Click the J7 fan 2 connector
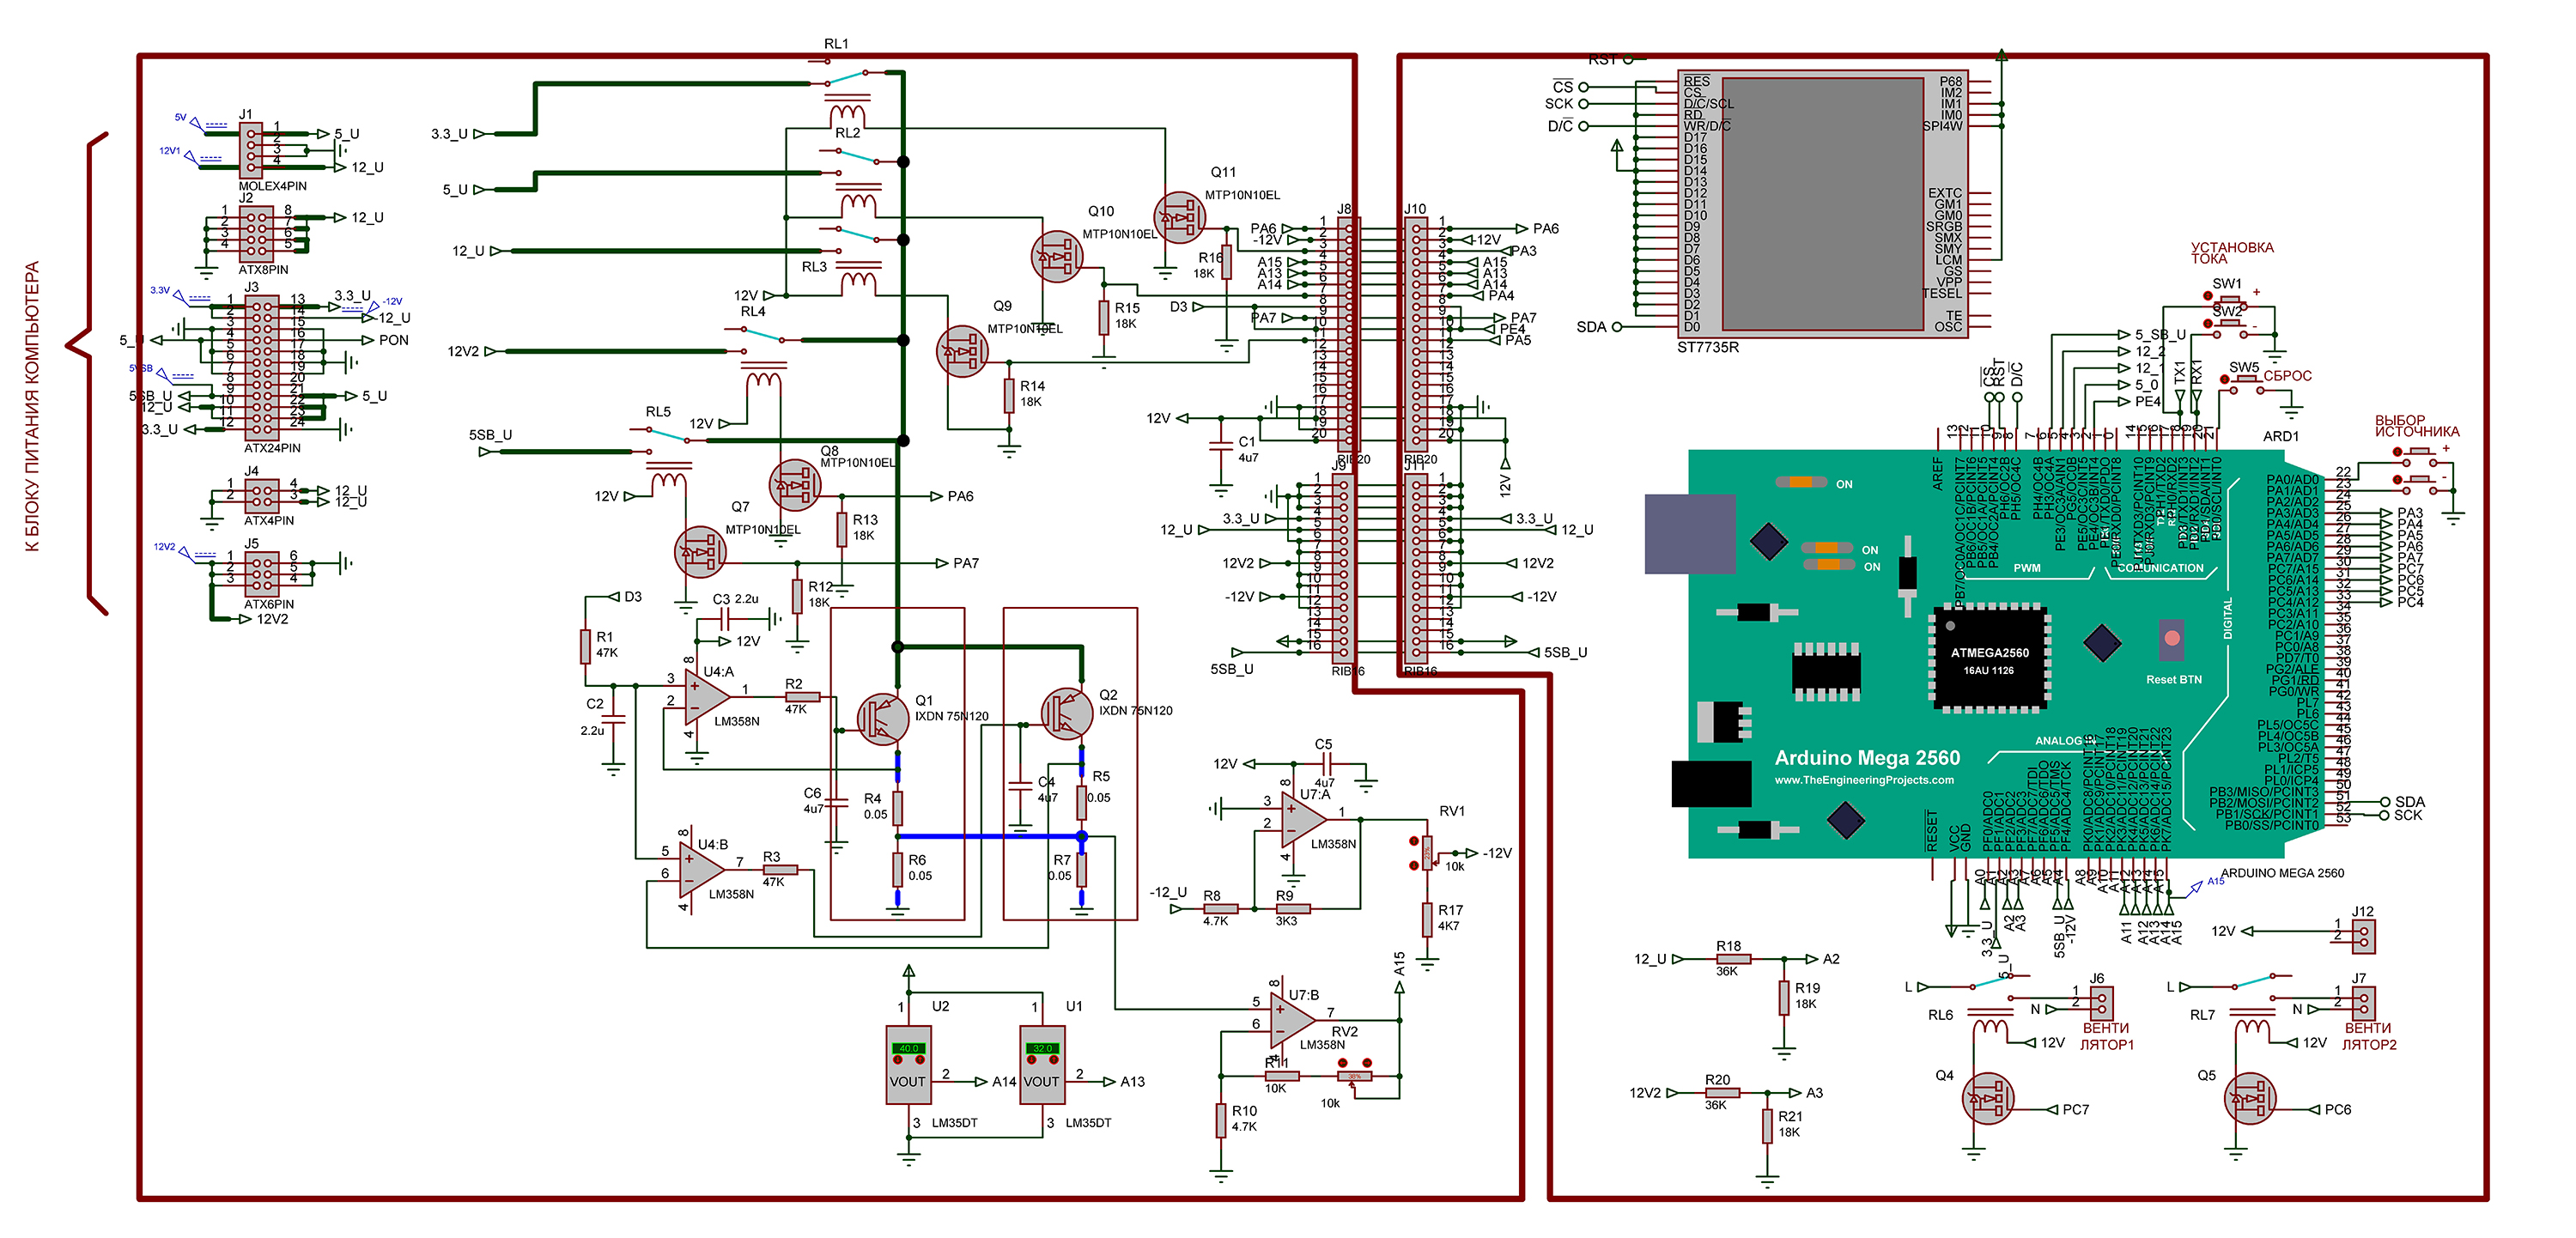Viewport: 2576px width, 1238px height. point(2364,1002)
